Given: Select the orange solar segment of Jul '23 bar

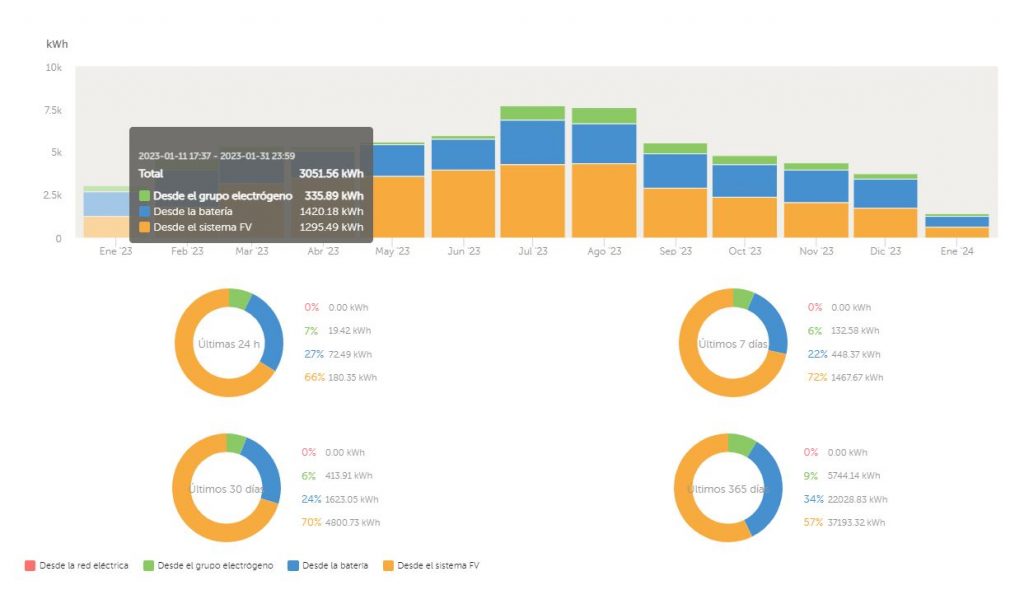Looking at the screenshot, I should click(532, 200).
